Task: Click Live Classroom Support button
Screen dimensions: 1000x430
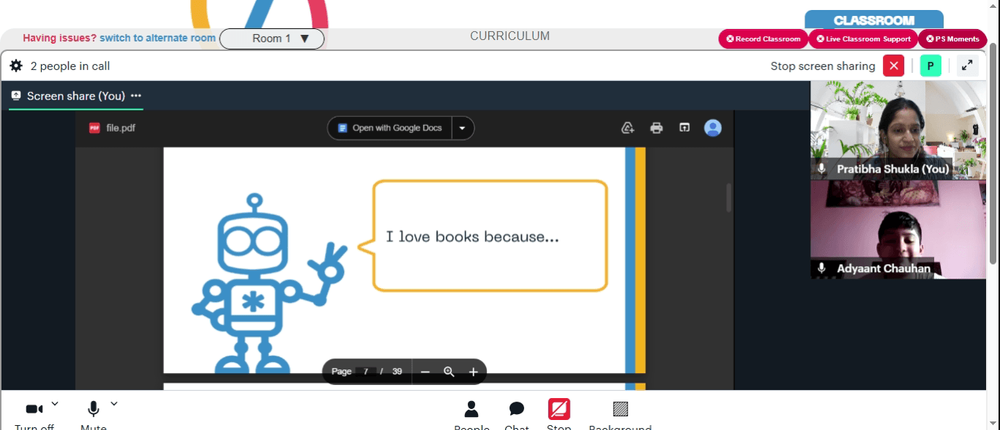Action: click(x=864, y=39)
